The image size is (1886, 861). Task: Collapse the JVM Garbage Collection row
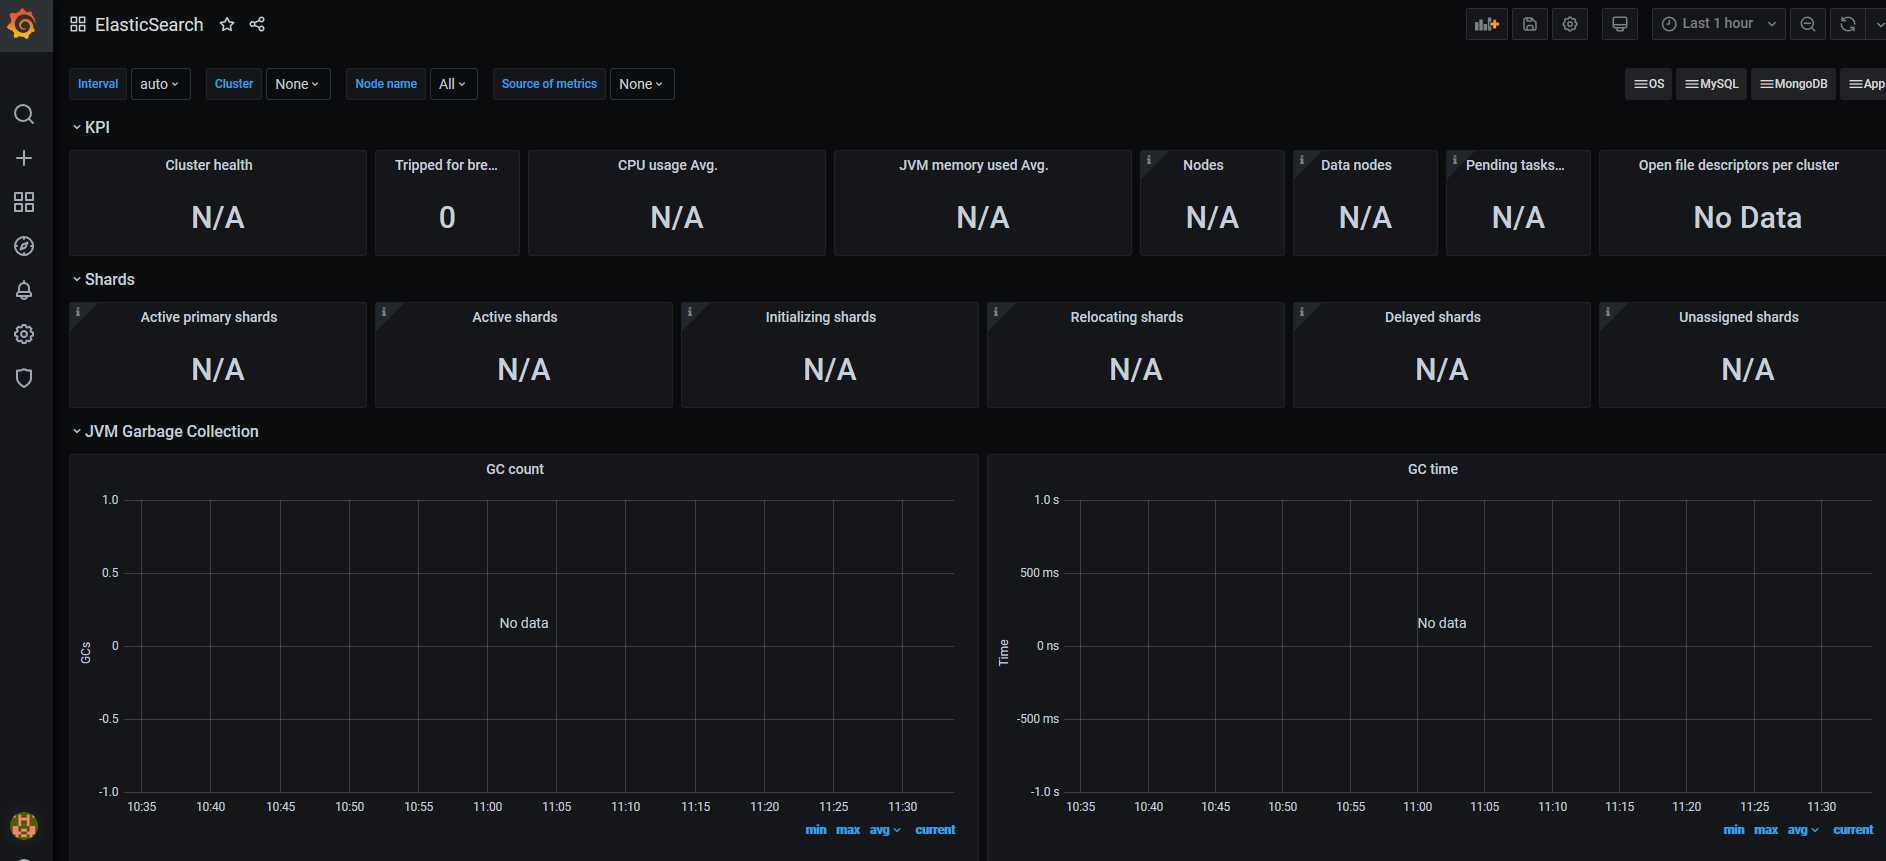coord(171,431)
